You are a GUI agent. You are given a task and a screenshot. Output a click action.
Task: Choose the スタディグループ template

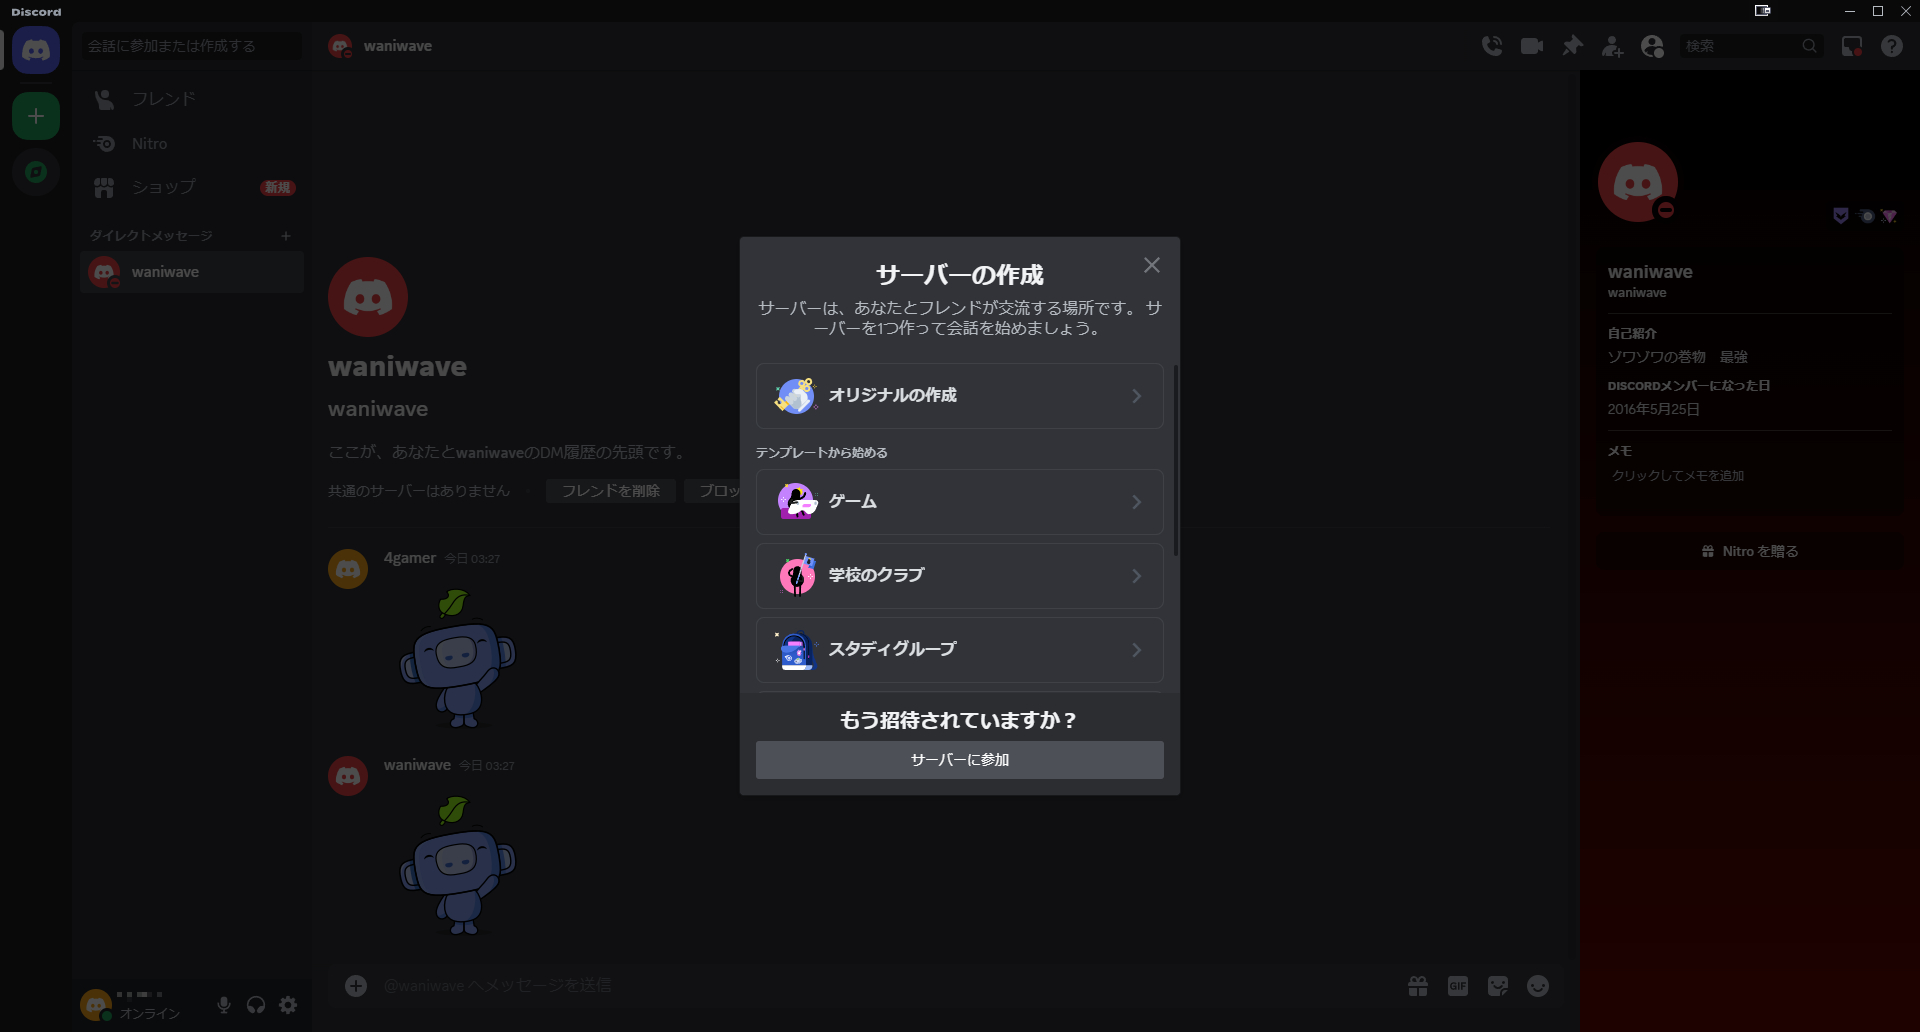(x=960, y=650)
